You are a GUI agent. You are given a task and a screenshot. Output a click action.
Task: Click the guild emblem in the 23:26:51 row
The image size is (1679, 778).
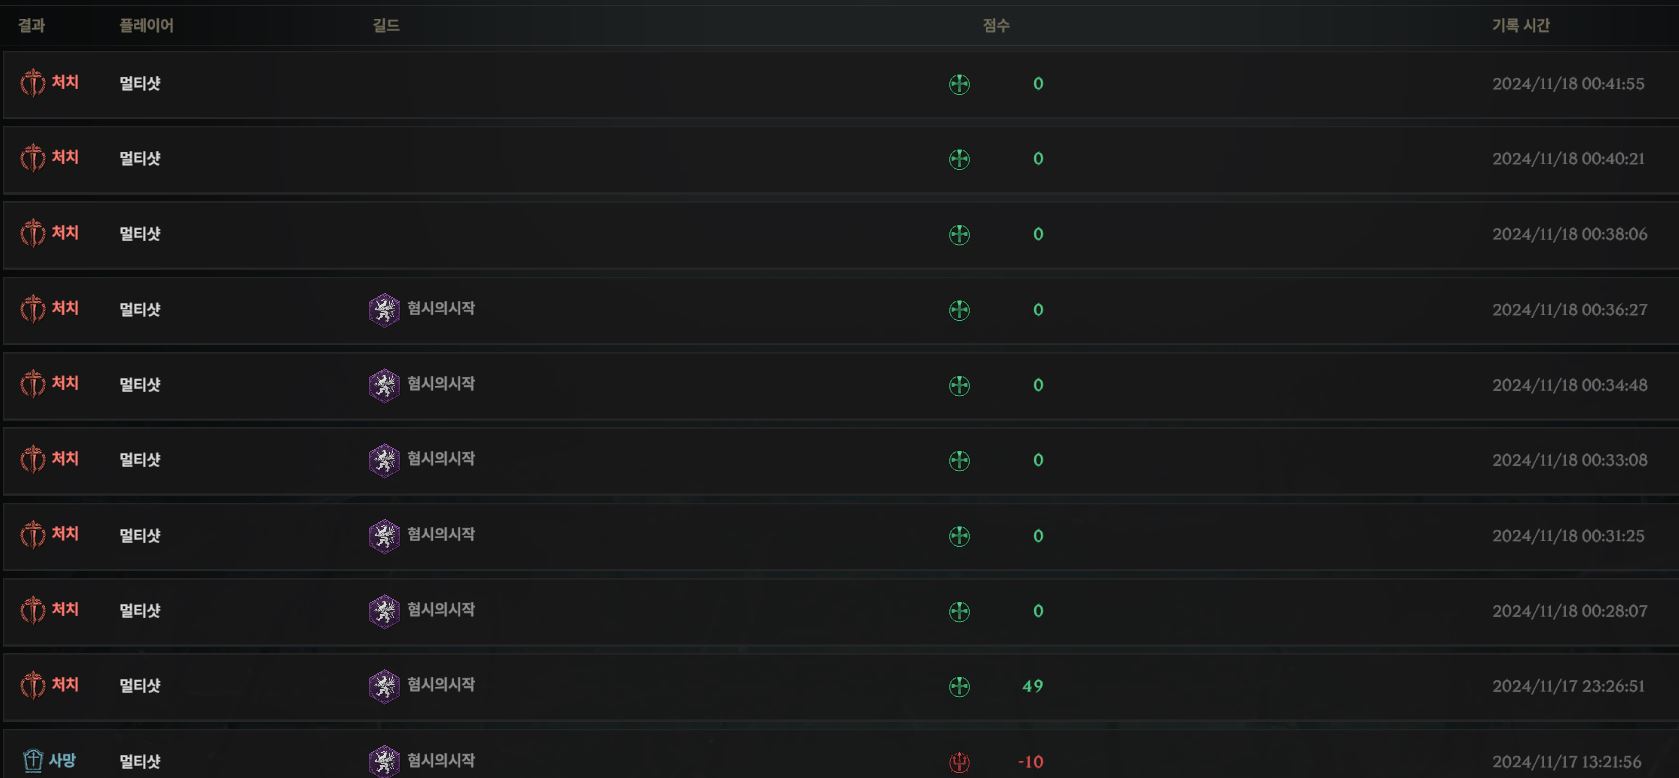point(384,686)
